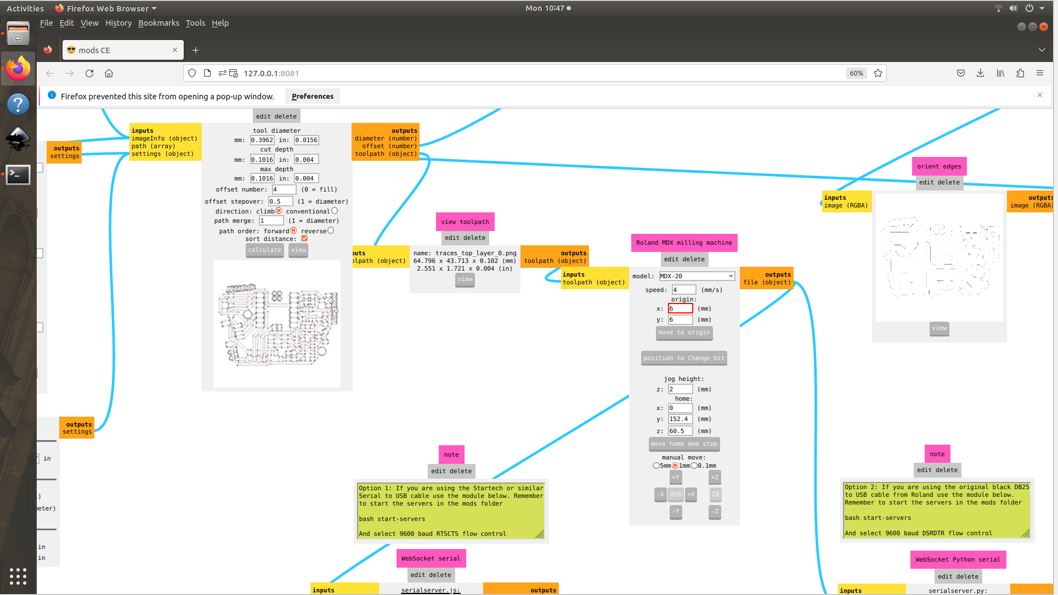Screen dimensions: 1058x595
Task: Go back using the browser back arrow
Action: [x=50, y=73]
